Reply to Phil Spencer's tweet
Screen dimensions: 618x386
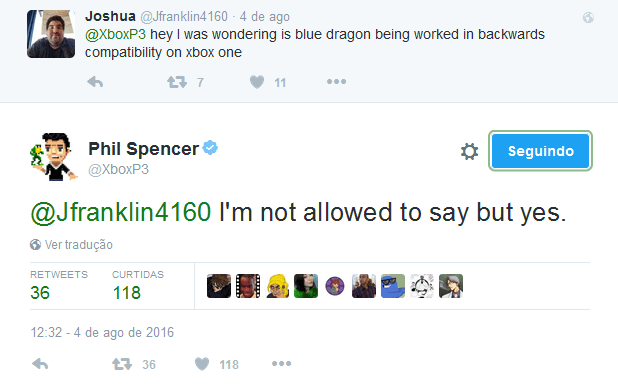click(40, 364)
